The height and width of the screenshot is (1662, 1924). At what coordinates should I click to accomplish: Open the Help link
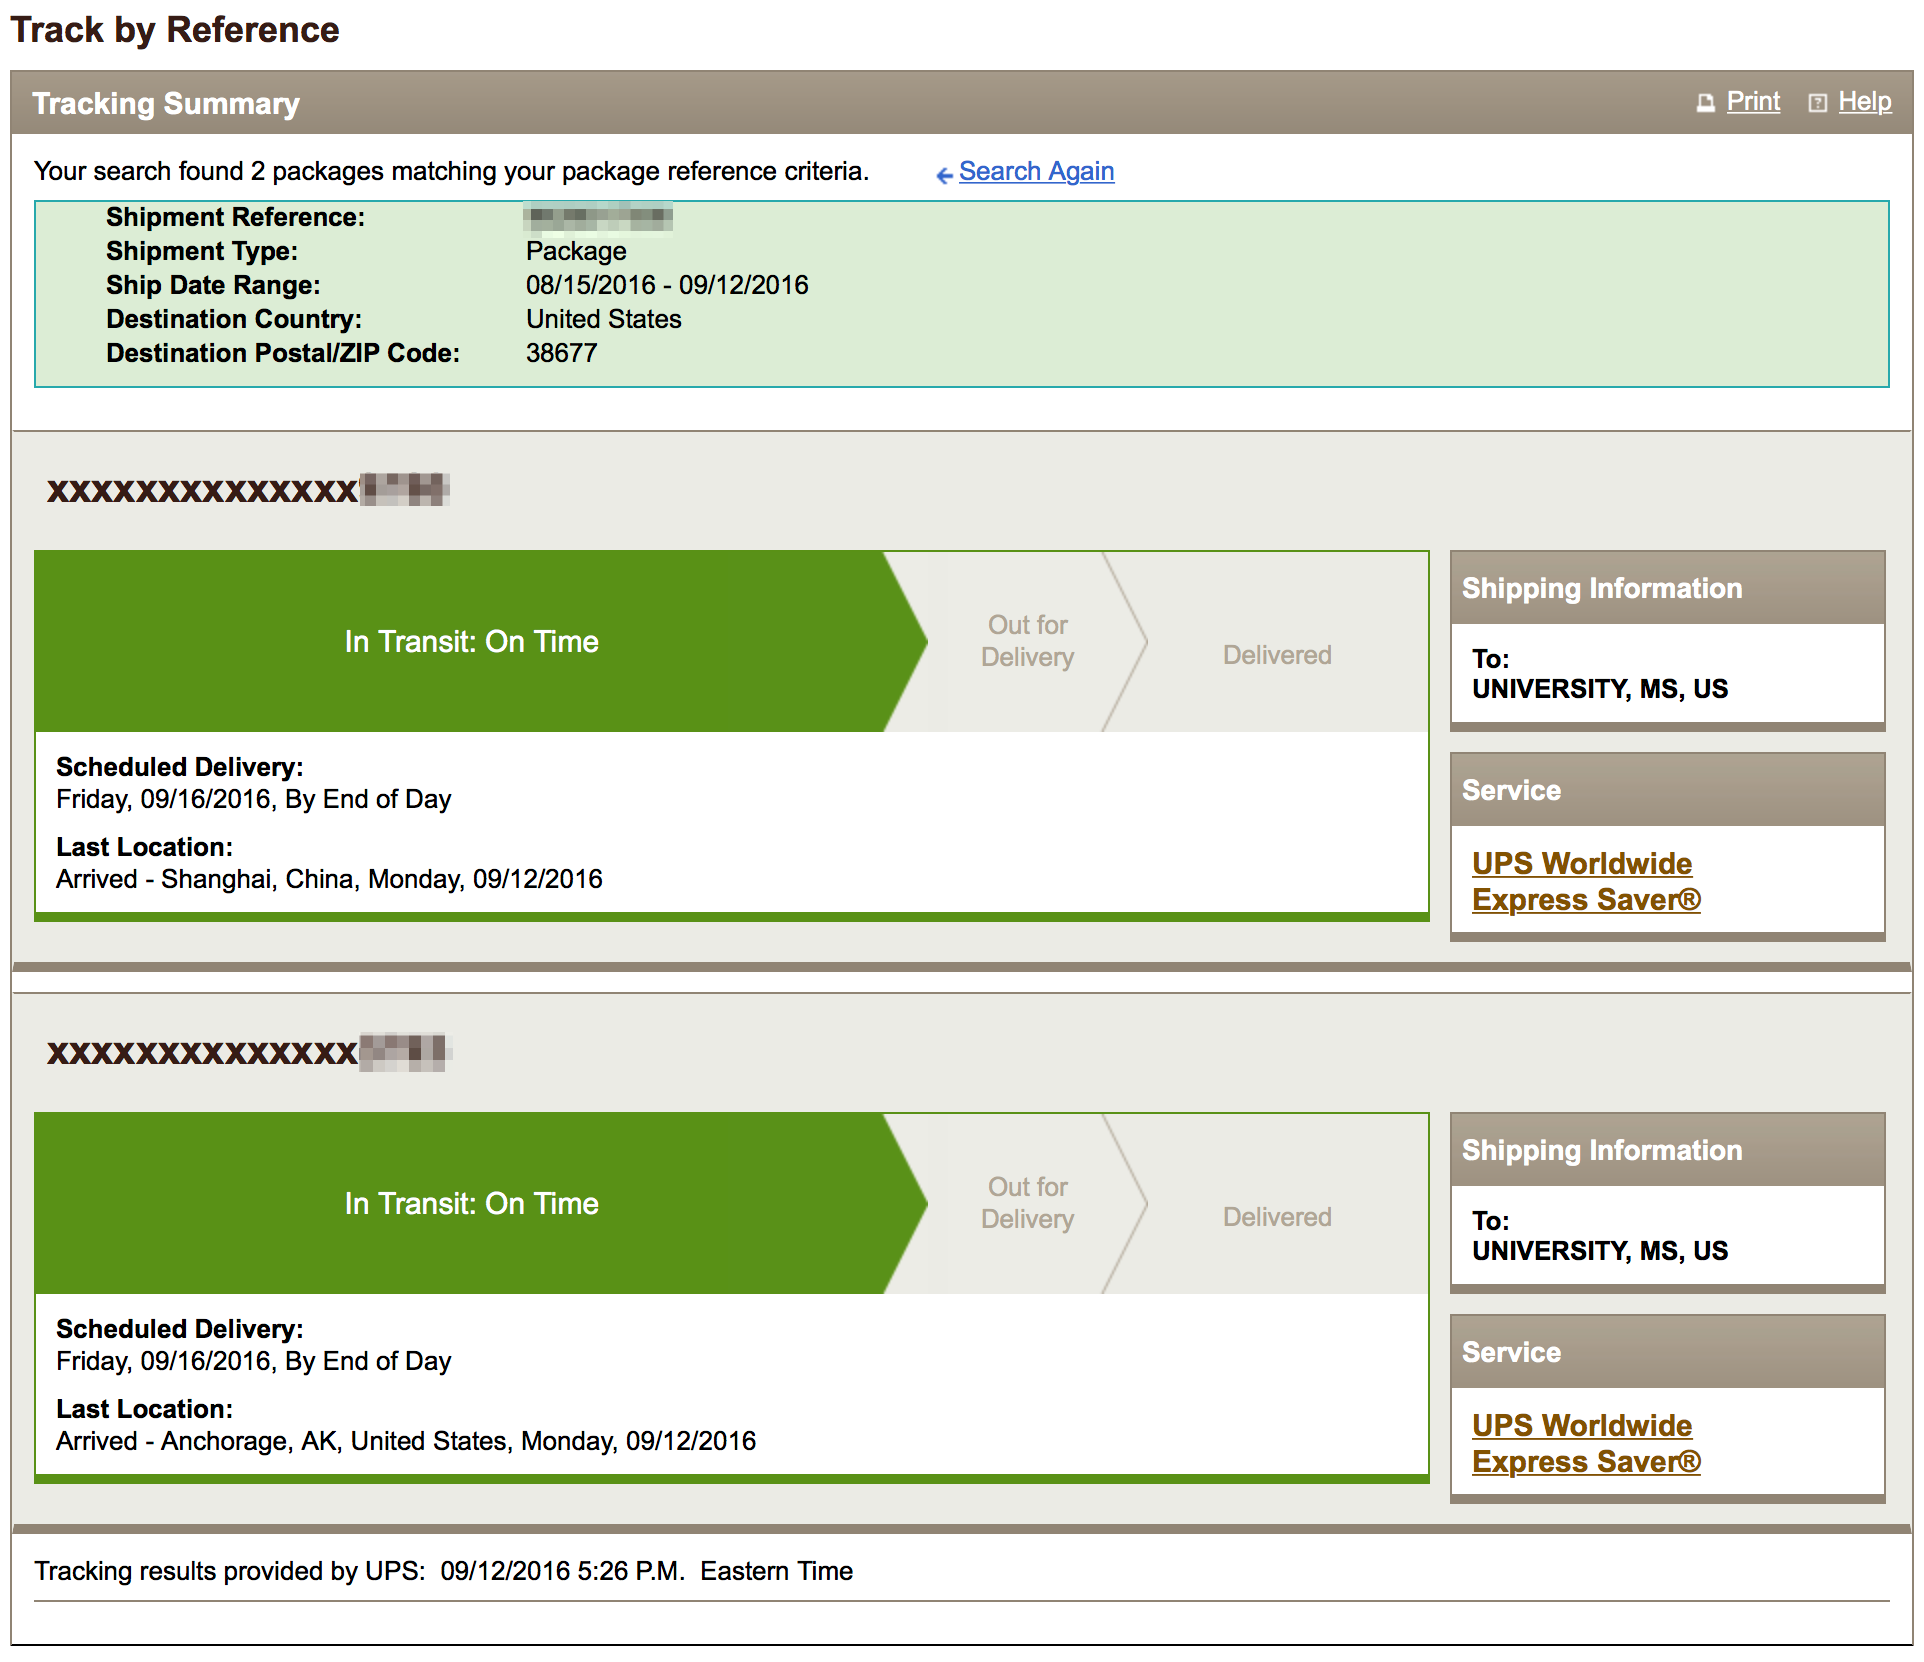[x=1864, y=102]
